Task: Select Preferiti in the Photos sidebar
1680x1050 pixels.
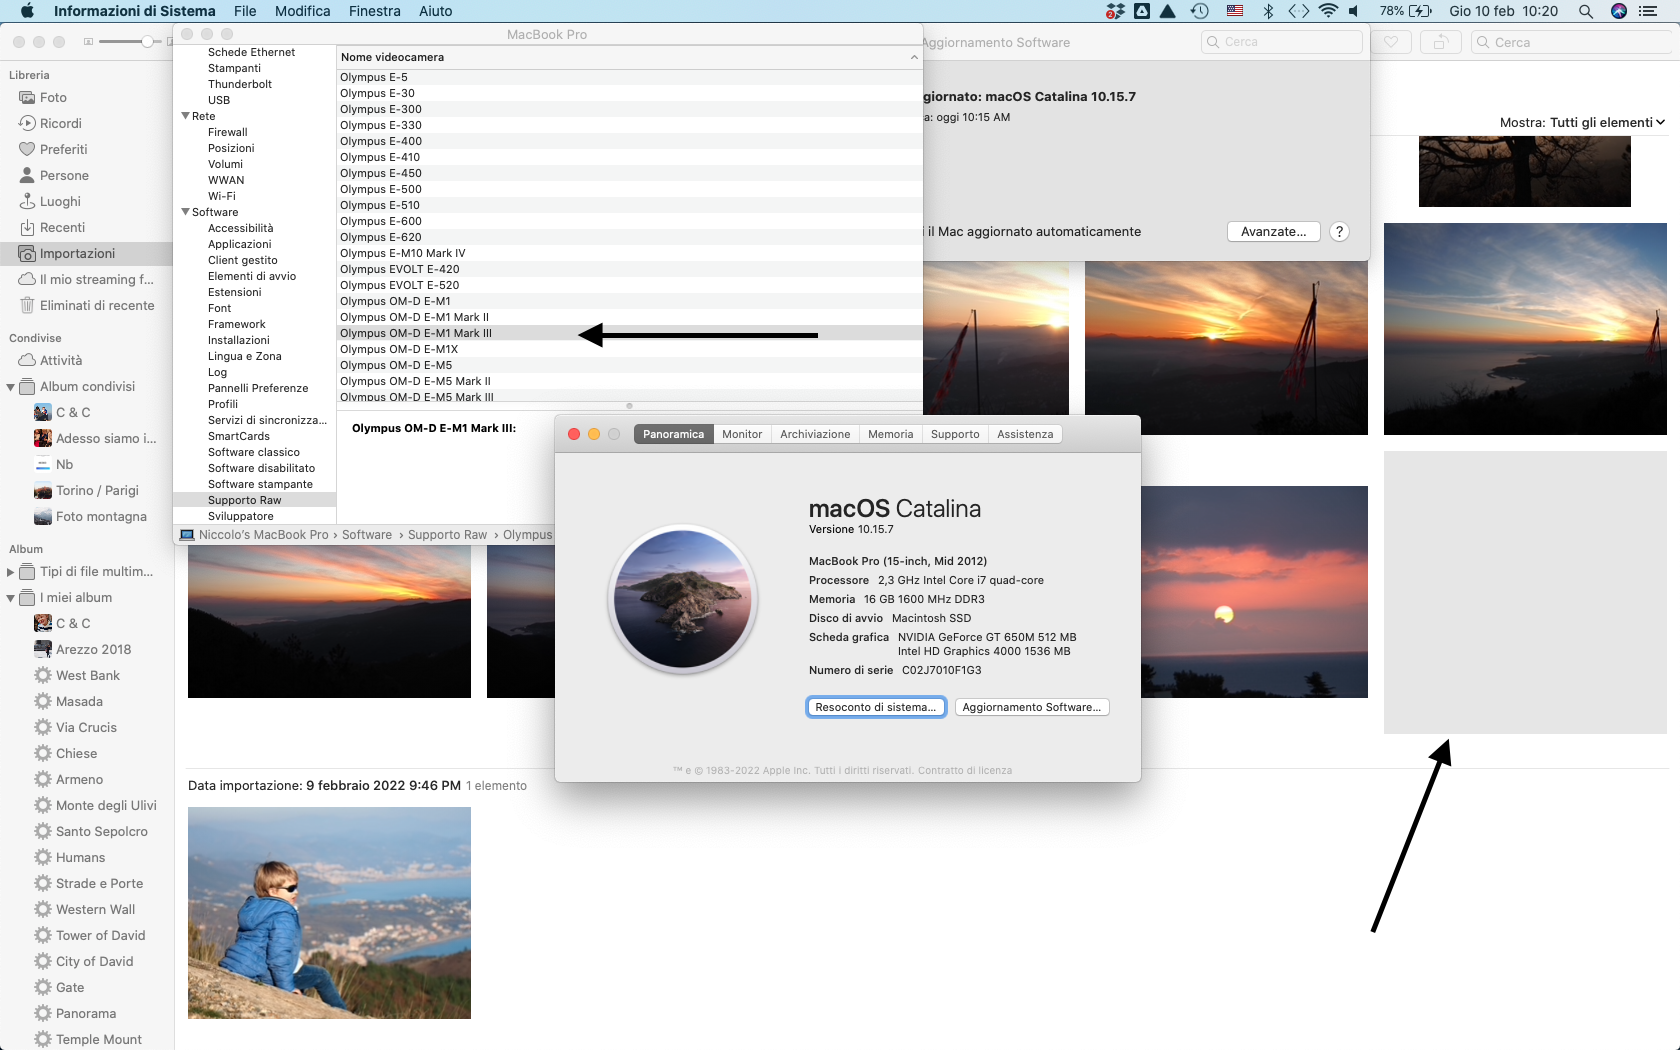Action: [64, 149]
